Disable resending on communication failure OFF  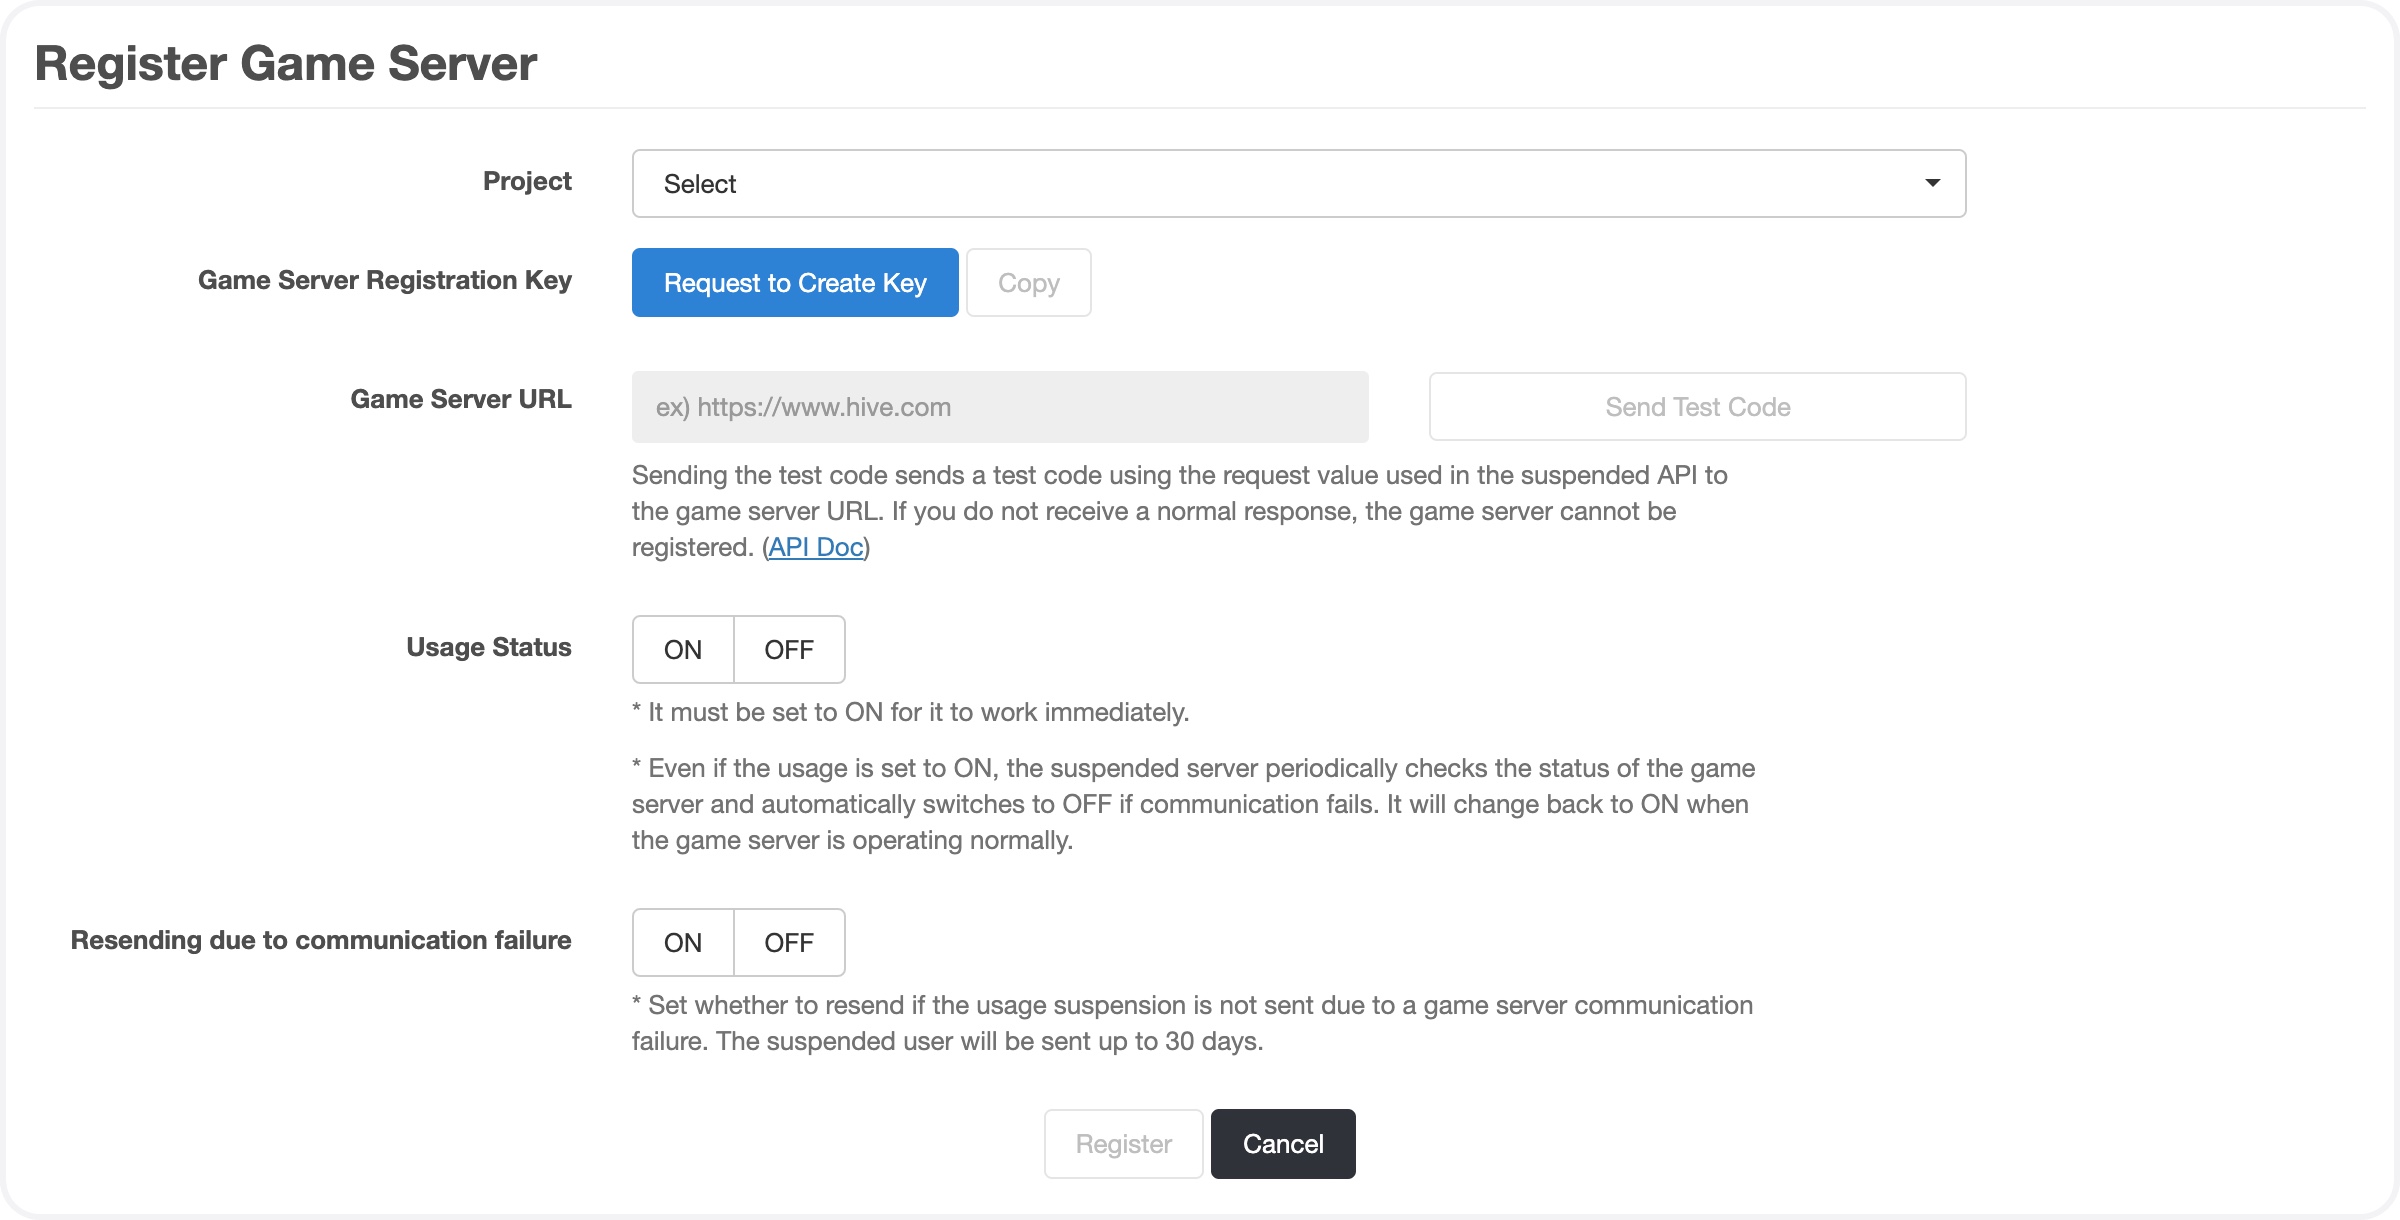point(789,943)
